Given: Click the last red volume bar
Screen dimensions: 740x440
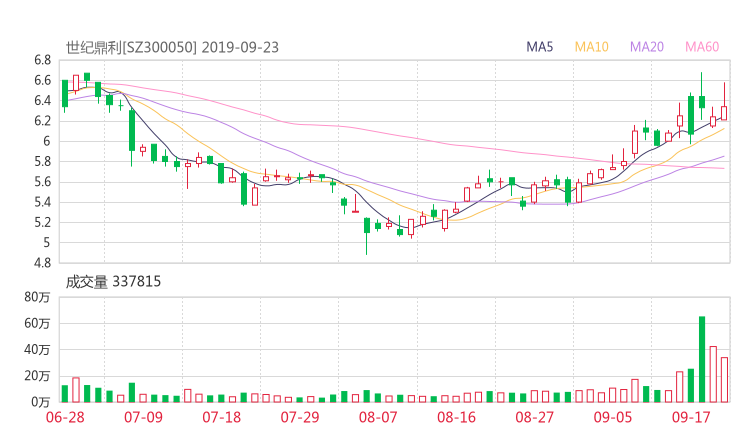Looking at the screenshot, I should tap(724, 380).
